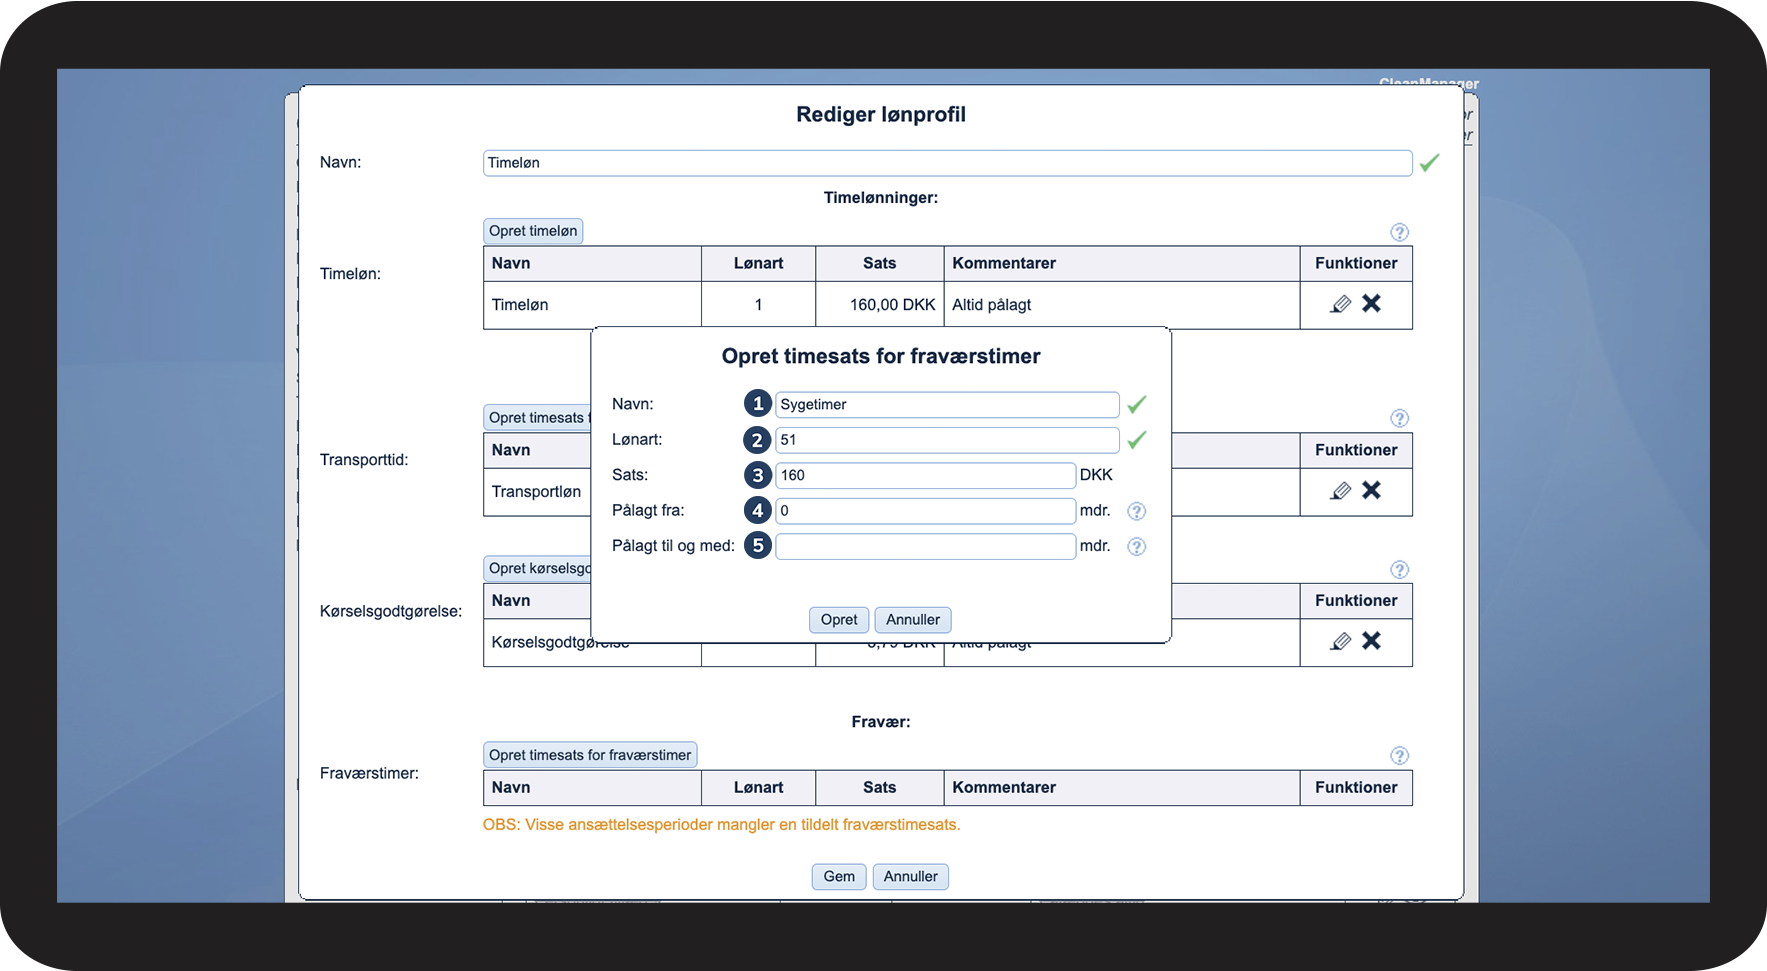
Task: Click the Lønart field containing 51
Action: [x=946, y=440]
